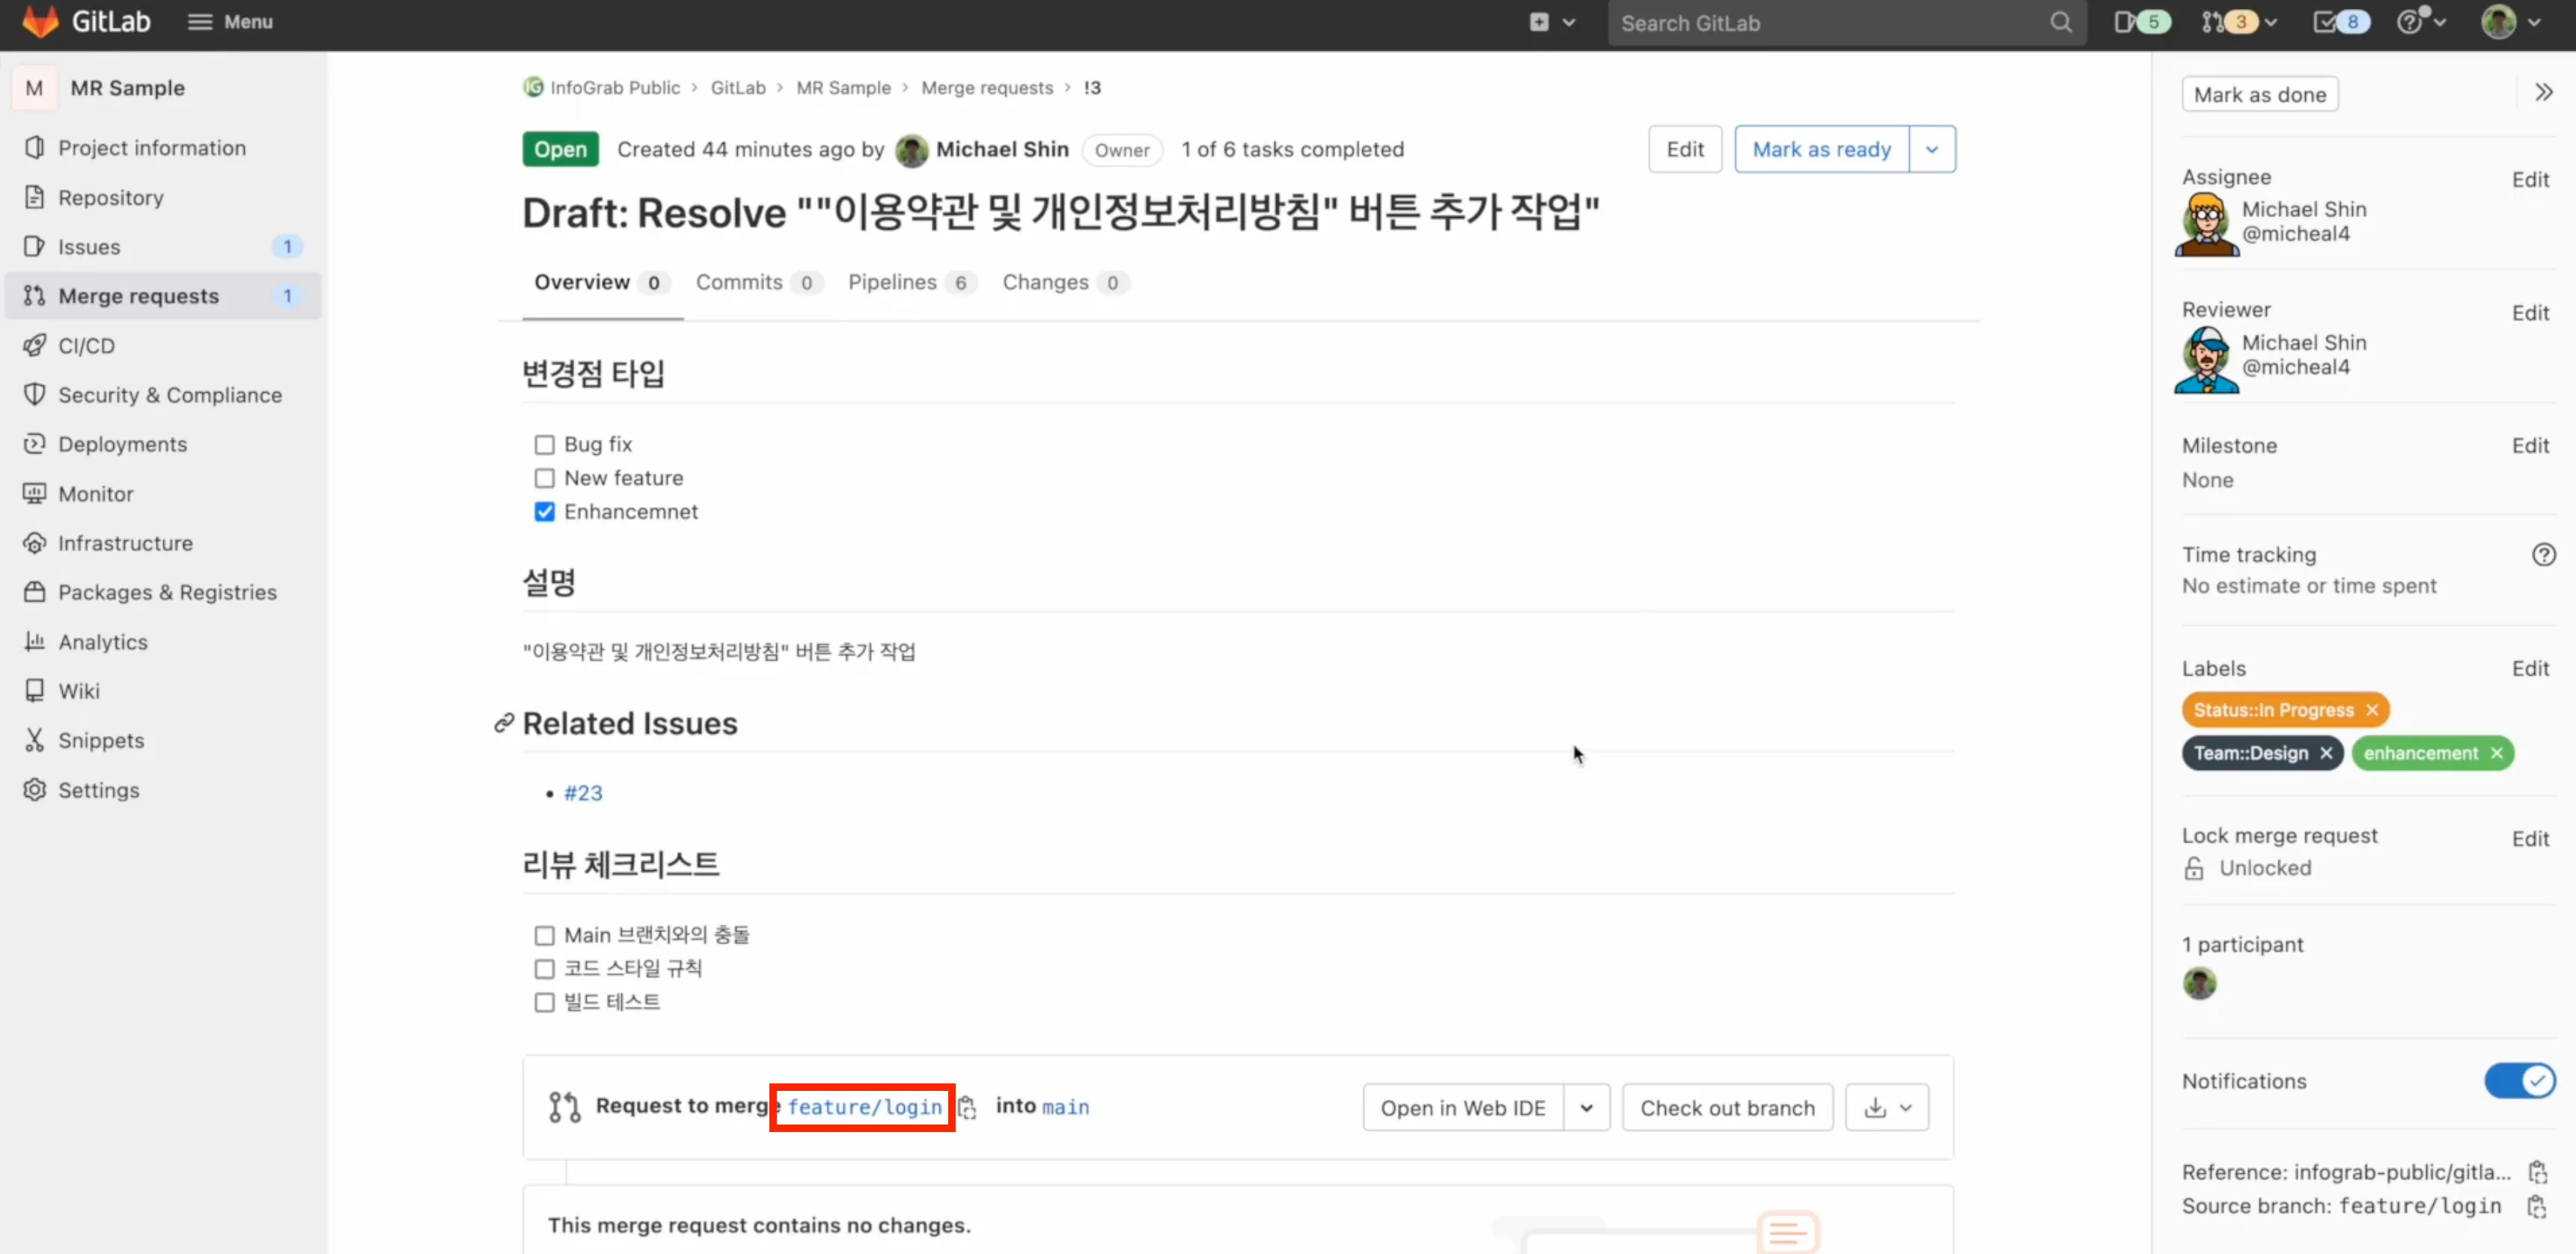This screenshot has width=2576, height=1254.
Task: Select CI/CD in the left sidebar
Action: (x=84, y=345)
